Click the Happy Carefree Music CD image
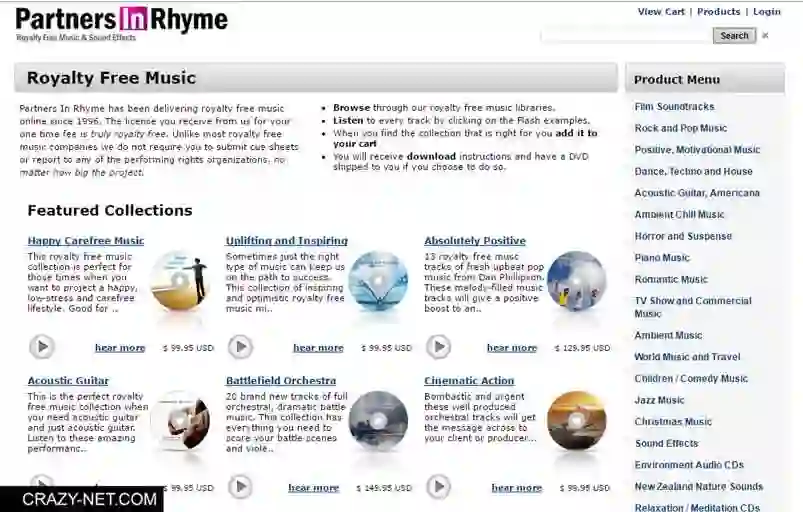 coord(180,281)
